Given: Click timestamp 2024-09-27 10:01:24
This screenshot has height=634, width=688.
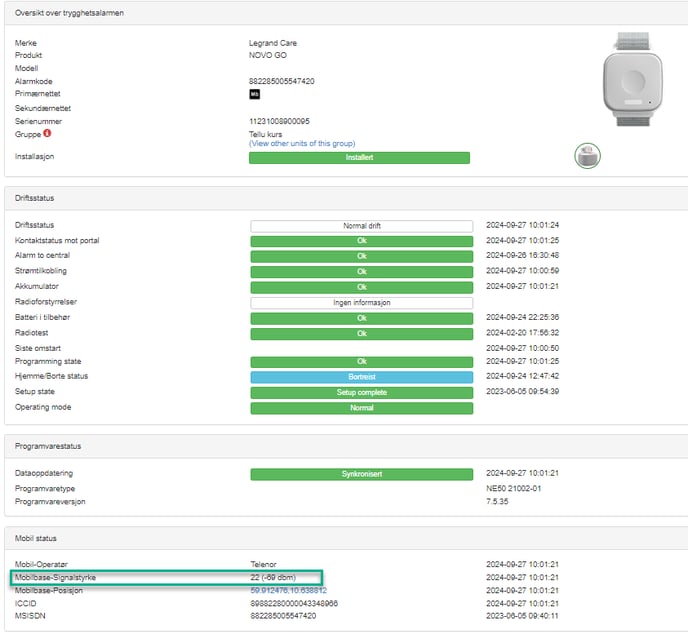Looking at the screenshot, I should point(522,225).
